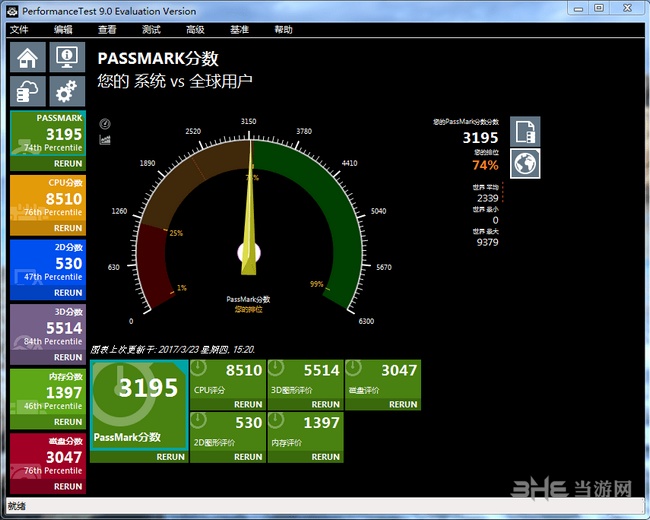
Task: Open the 测试 menu
Action: [151, 29]
